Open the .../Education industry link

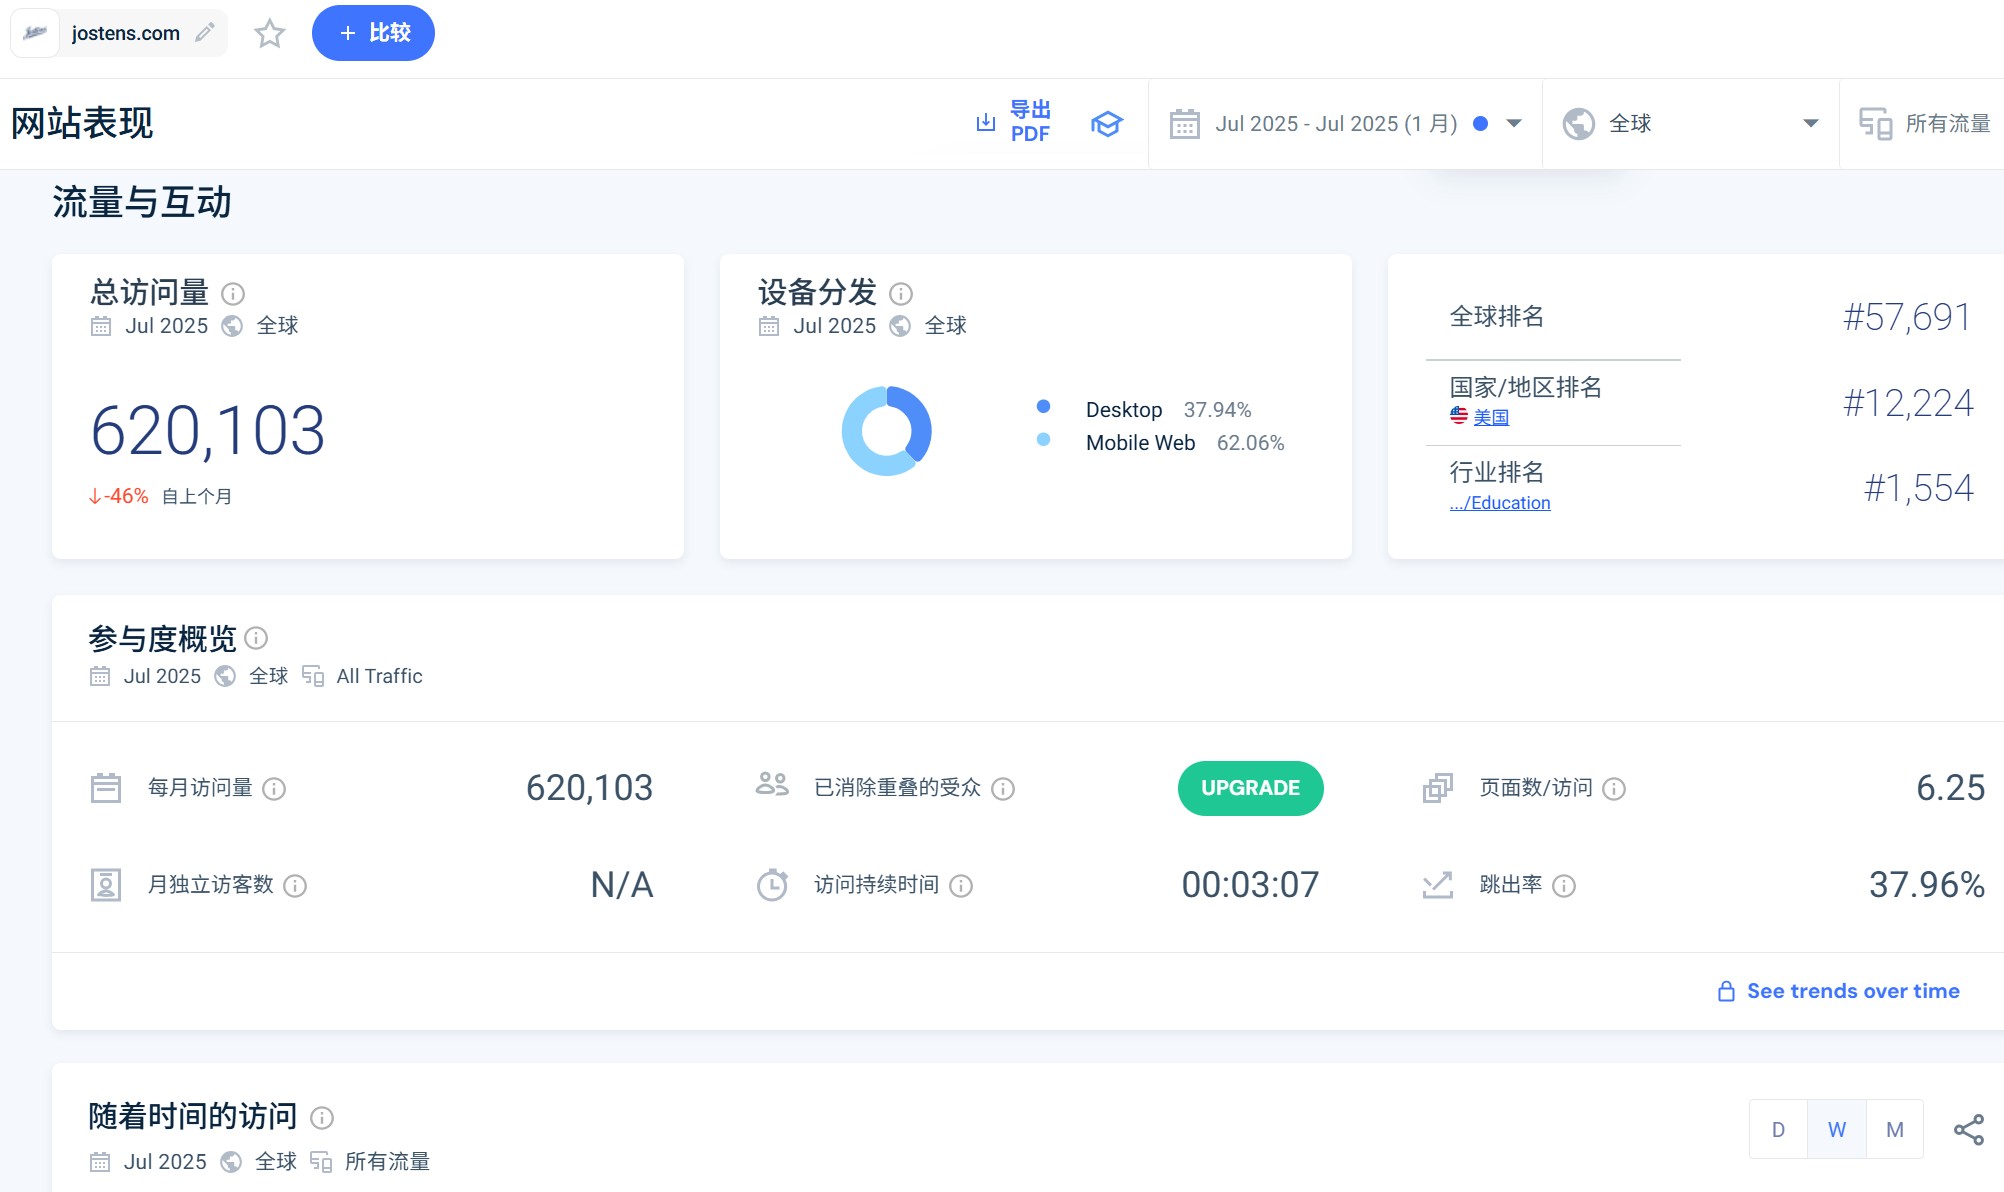[x=1500, y=503]
